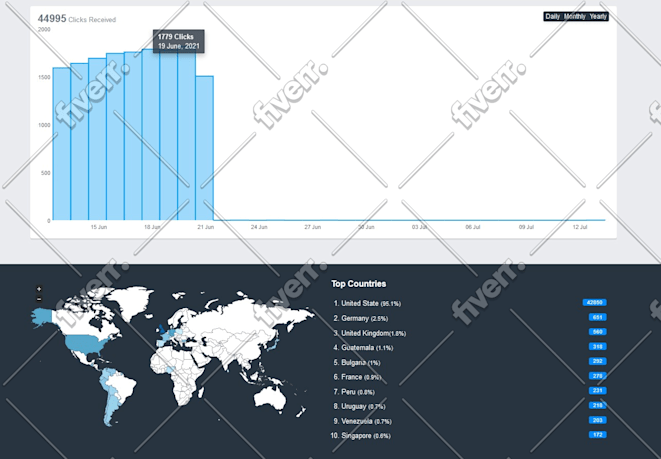The width and height of the screenshot is (661, 459).
Task: Click the 1000 y-axis value
Action: pos(45,125)
